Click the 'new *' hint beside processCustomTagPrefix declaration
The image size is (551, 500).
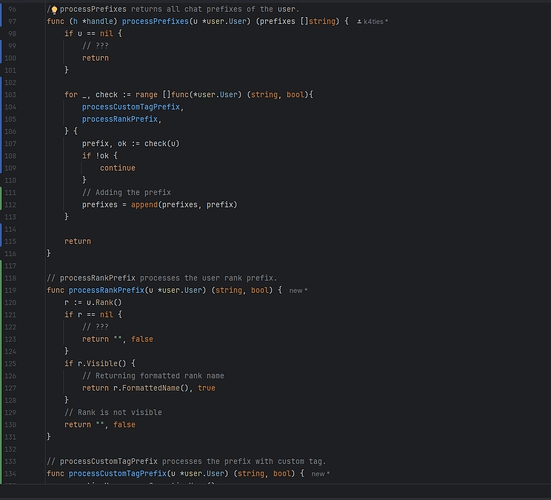(320, 474)
